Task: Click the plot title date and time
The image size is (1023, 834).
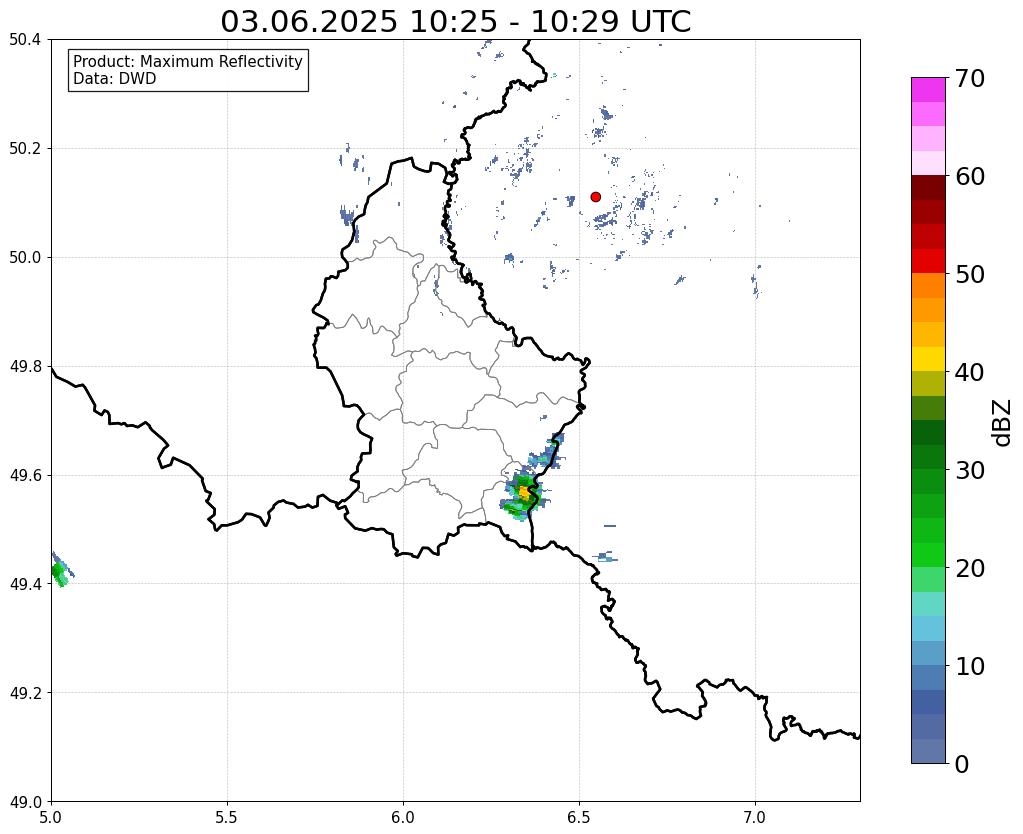Action: click(x=455, y=22)
